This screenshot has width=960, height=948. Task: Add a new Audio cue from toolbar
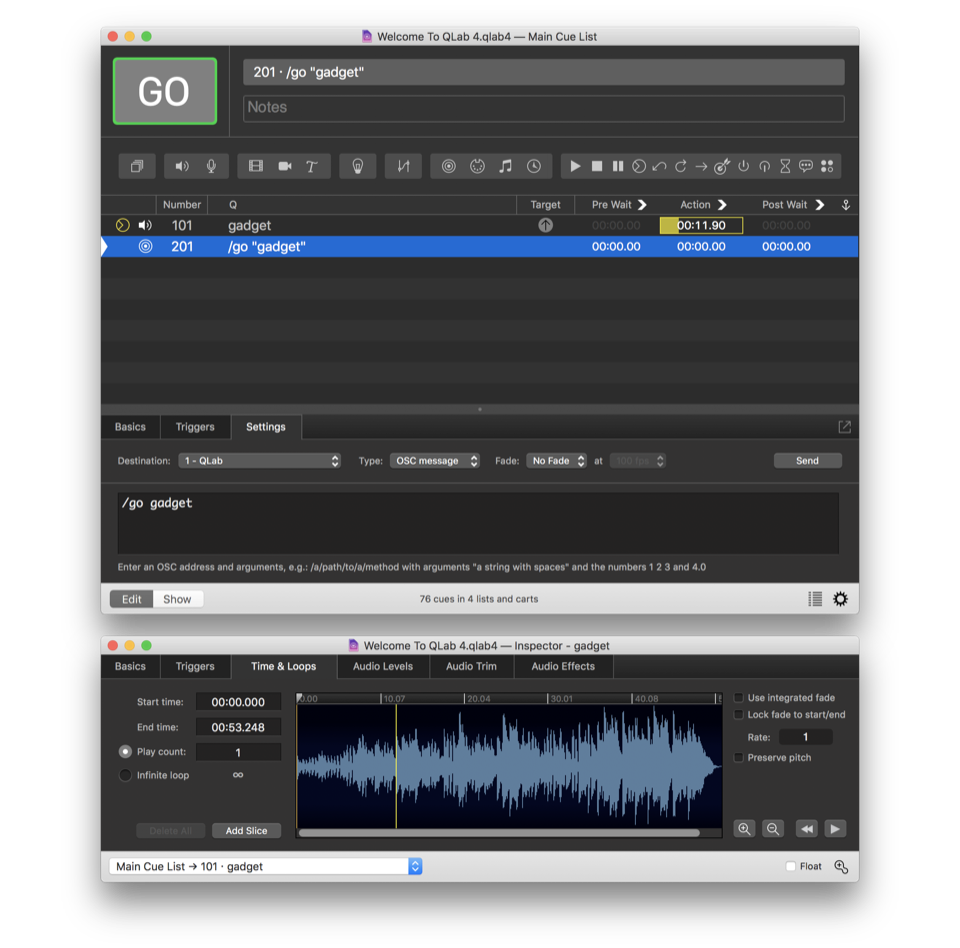coord(182,166)
